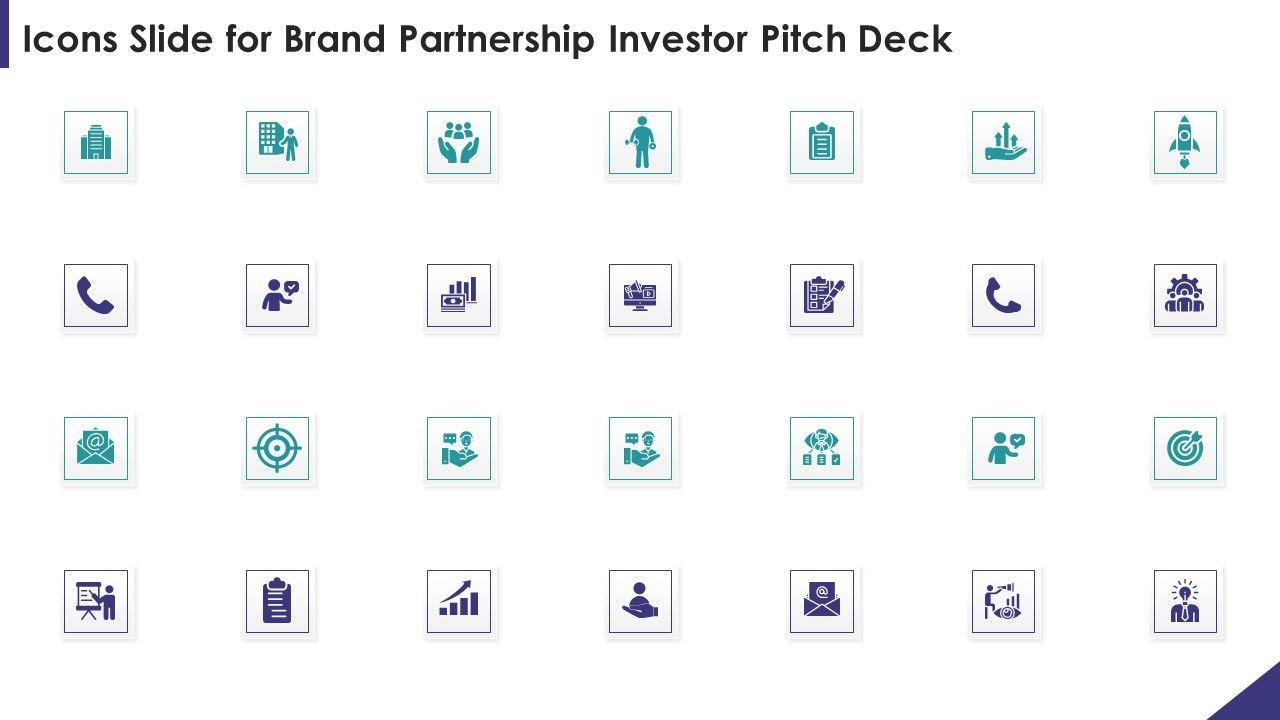This screenshot has height=720, width=1280.
Task: Click the checklist with pen icon
Action: [x=822, y=296]
